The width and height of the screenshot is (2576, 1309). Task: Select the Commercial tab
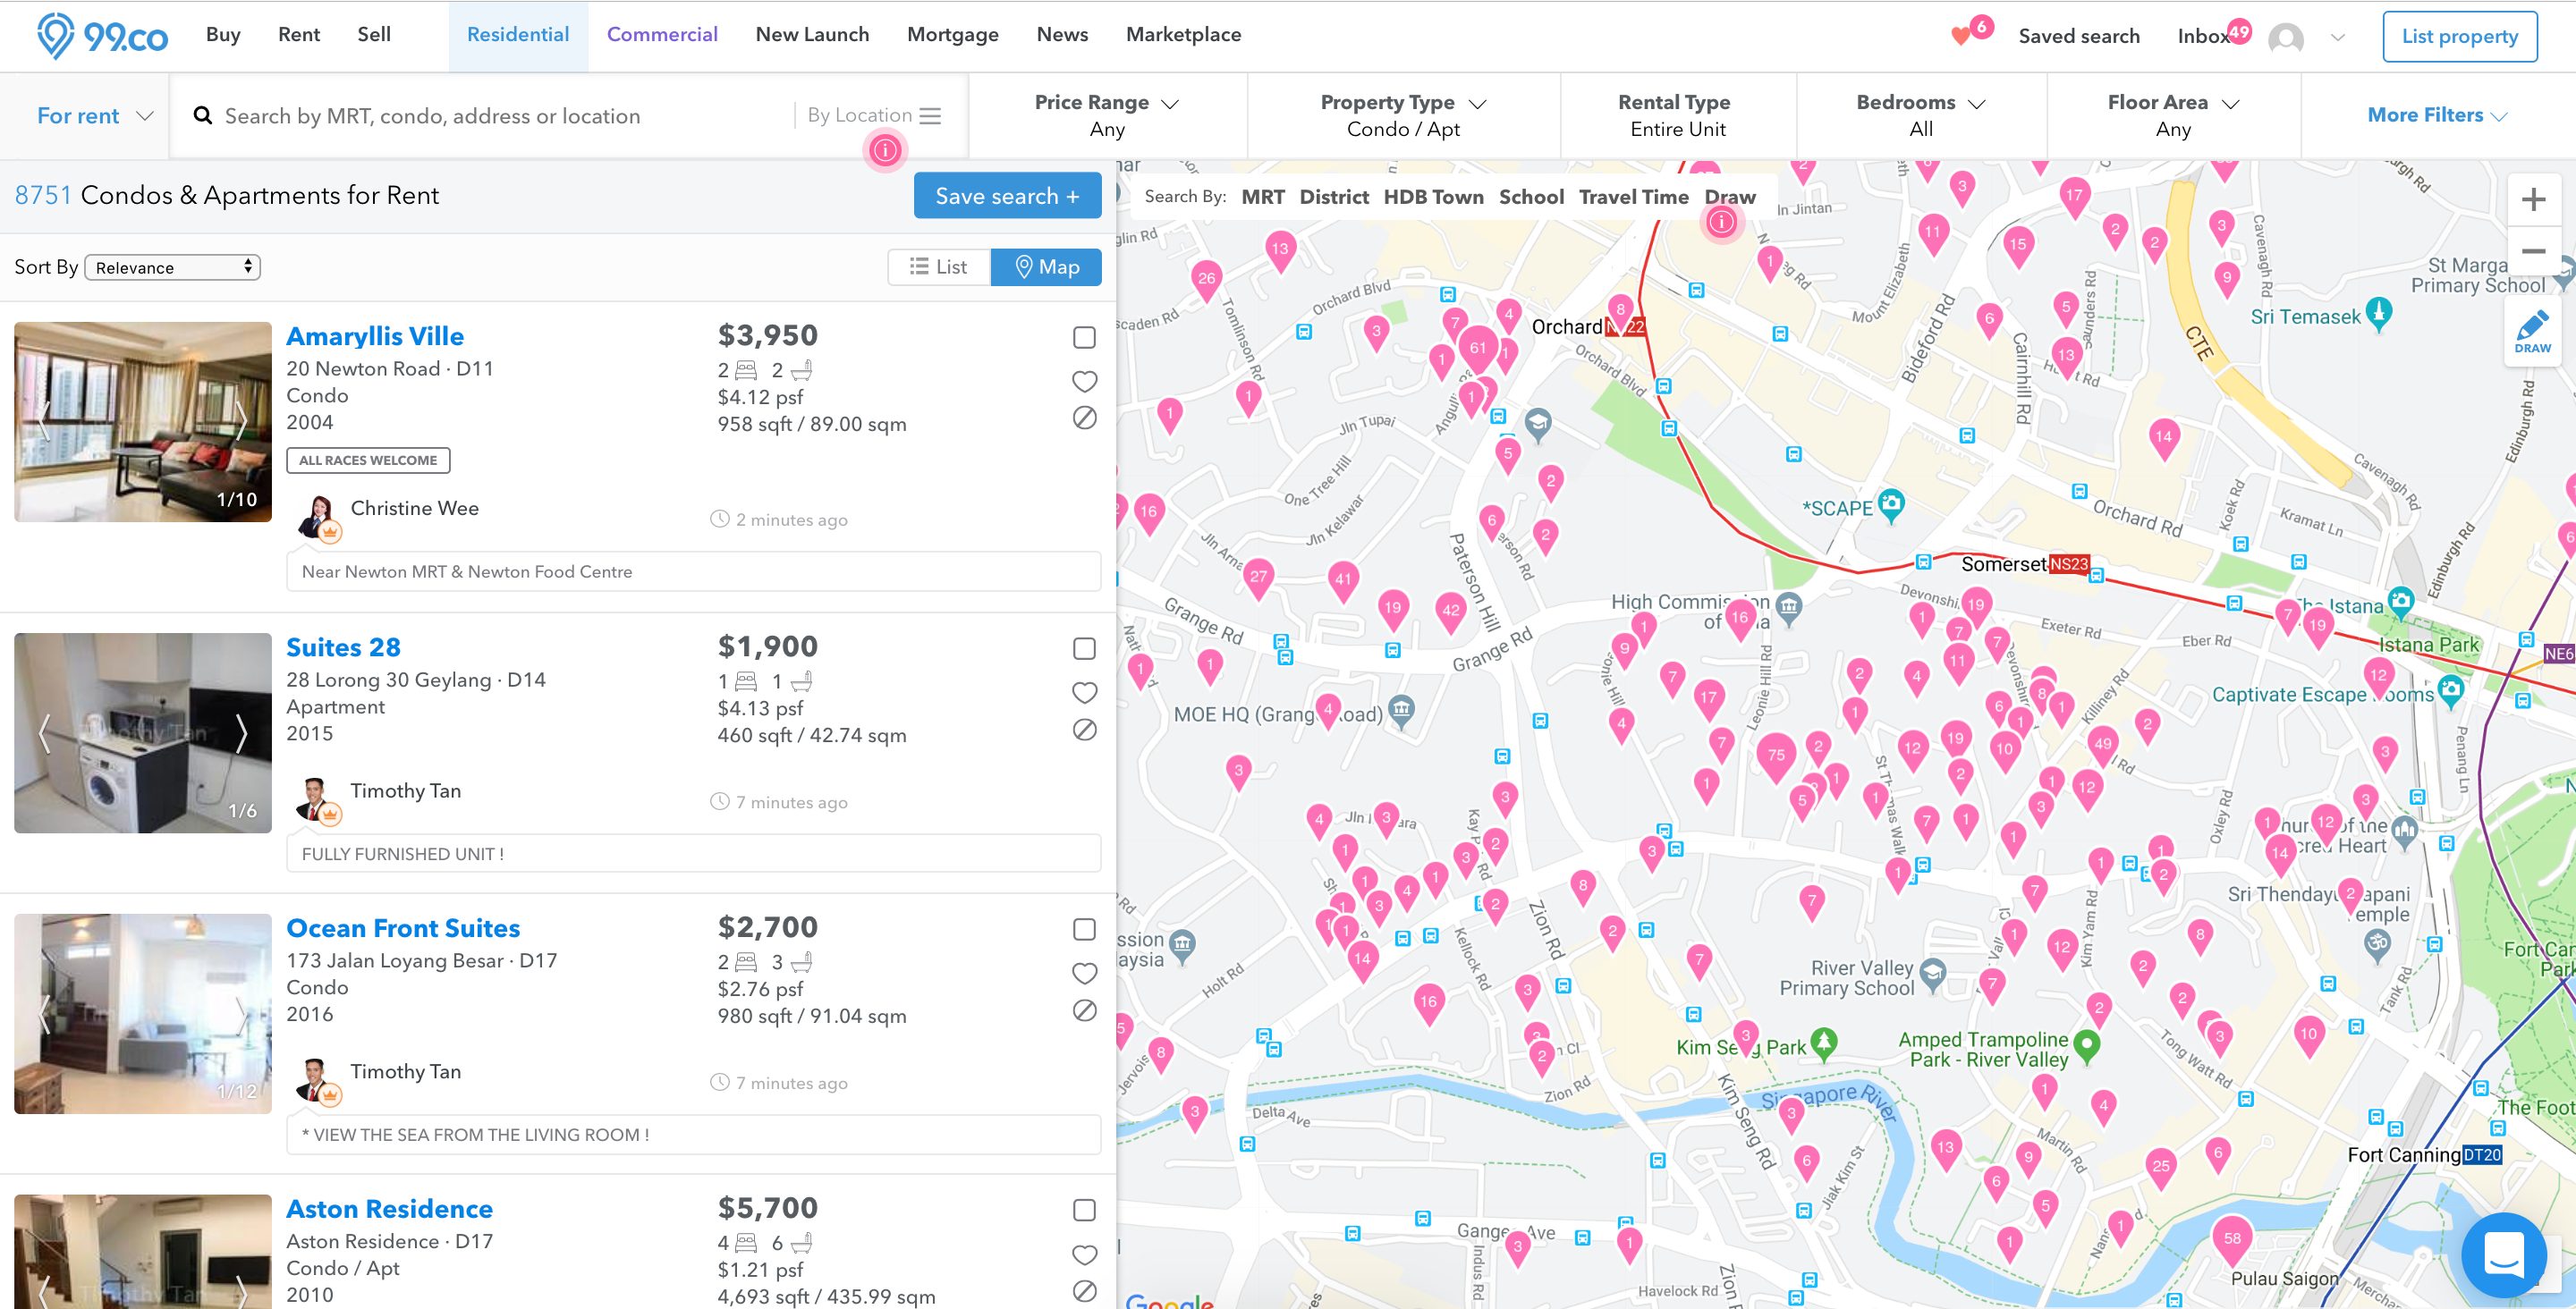(662, 35)
